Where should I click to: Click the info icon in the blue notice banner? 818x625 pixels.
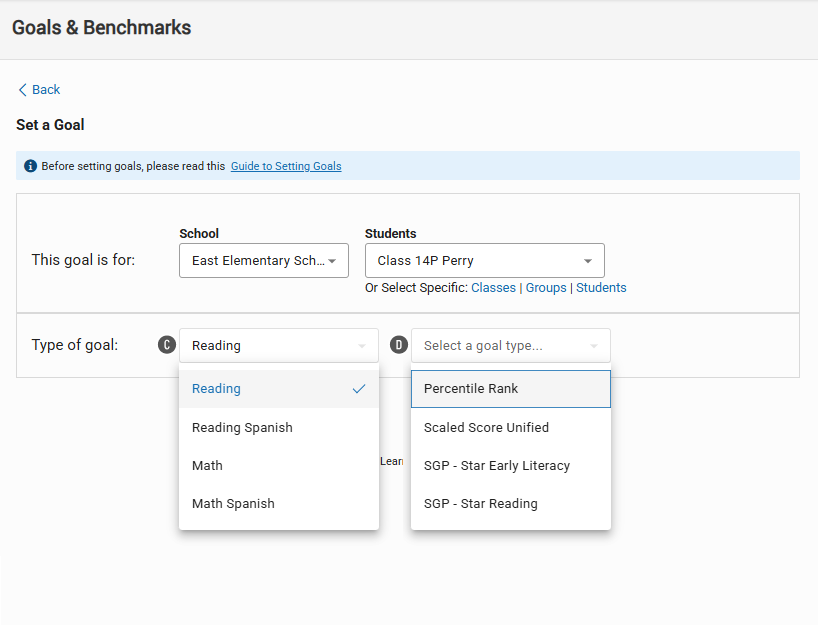pos(29,165)
